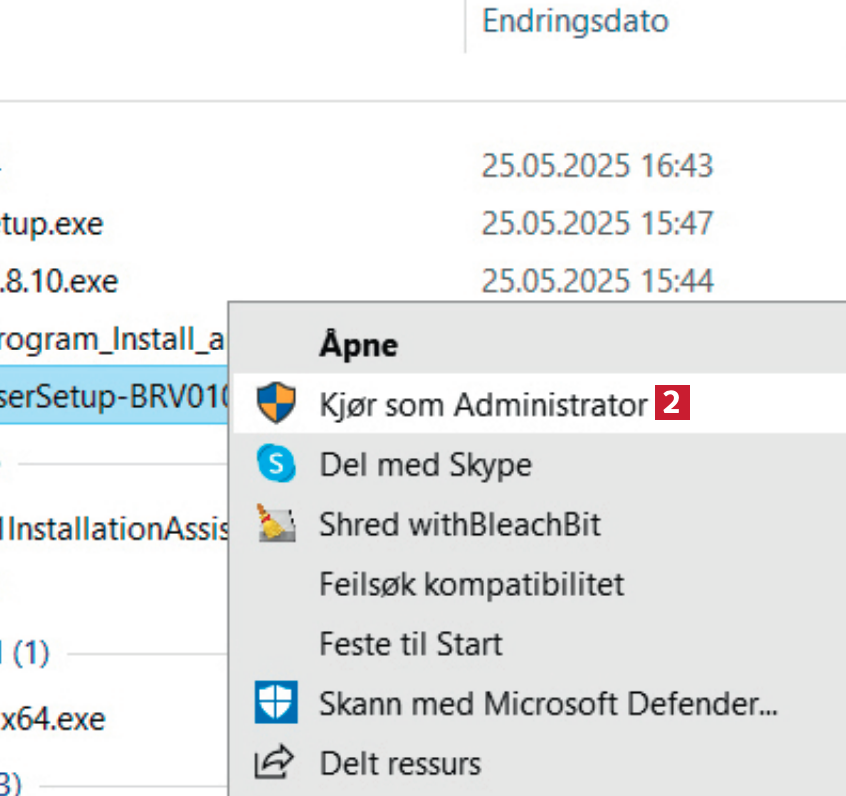846x796 pixels.
Task: Click the 25.05.2025 16:43 date cell
Action: click(x=597, y=165)
